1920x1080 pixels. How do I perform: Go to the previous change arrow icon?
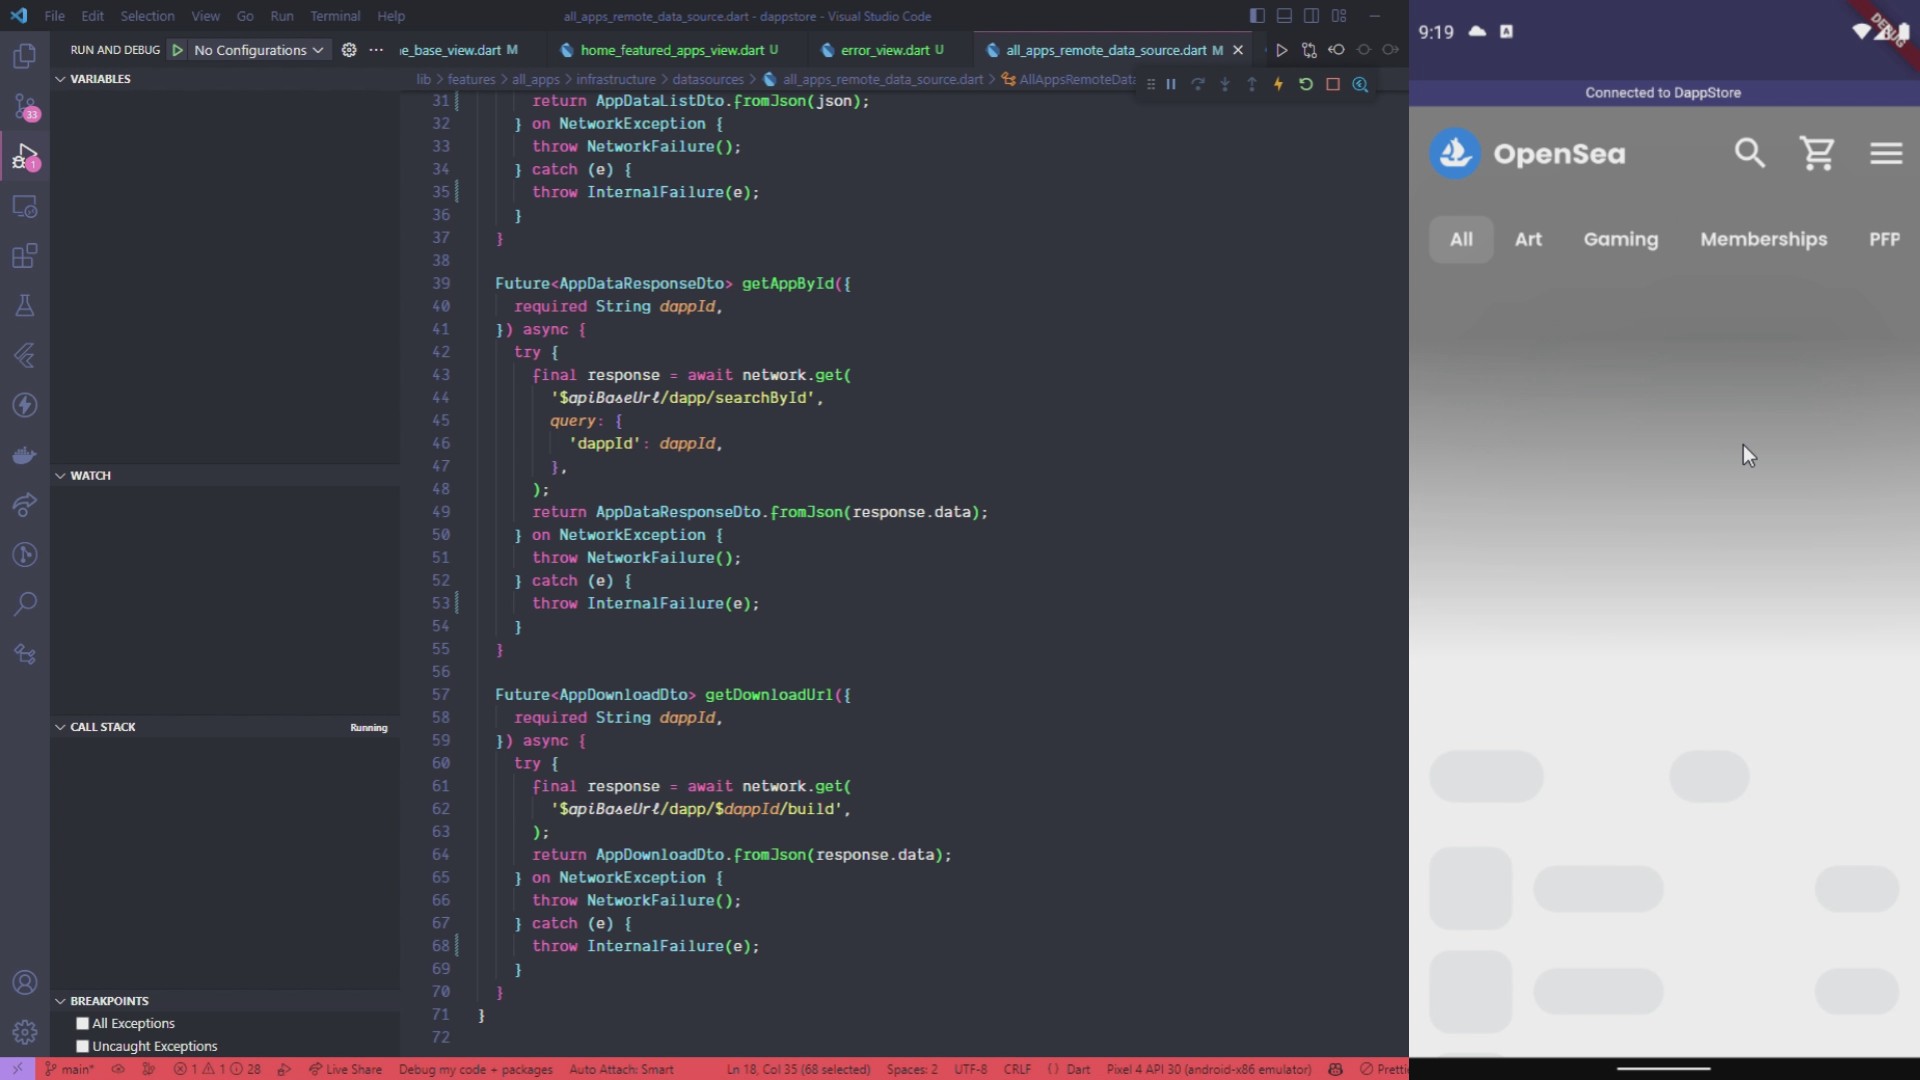1336,50
